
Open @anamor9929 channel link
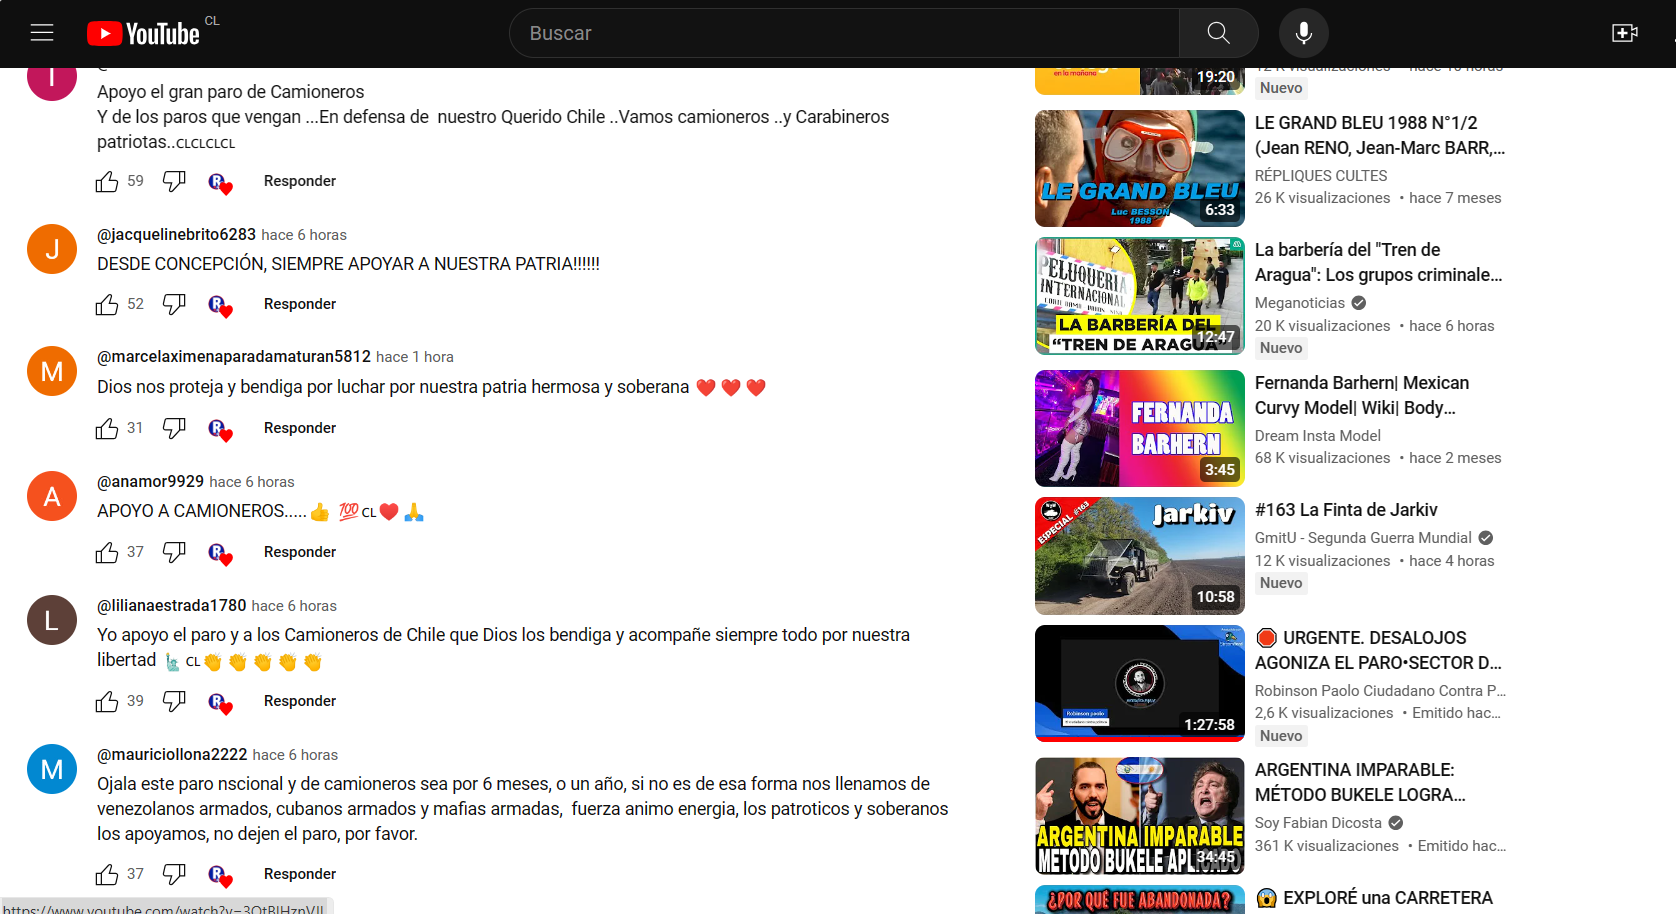point(150,481)
